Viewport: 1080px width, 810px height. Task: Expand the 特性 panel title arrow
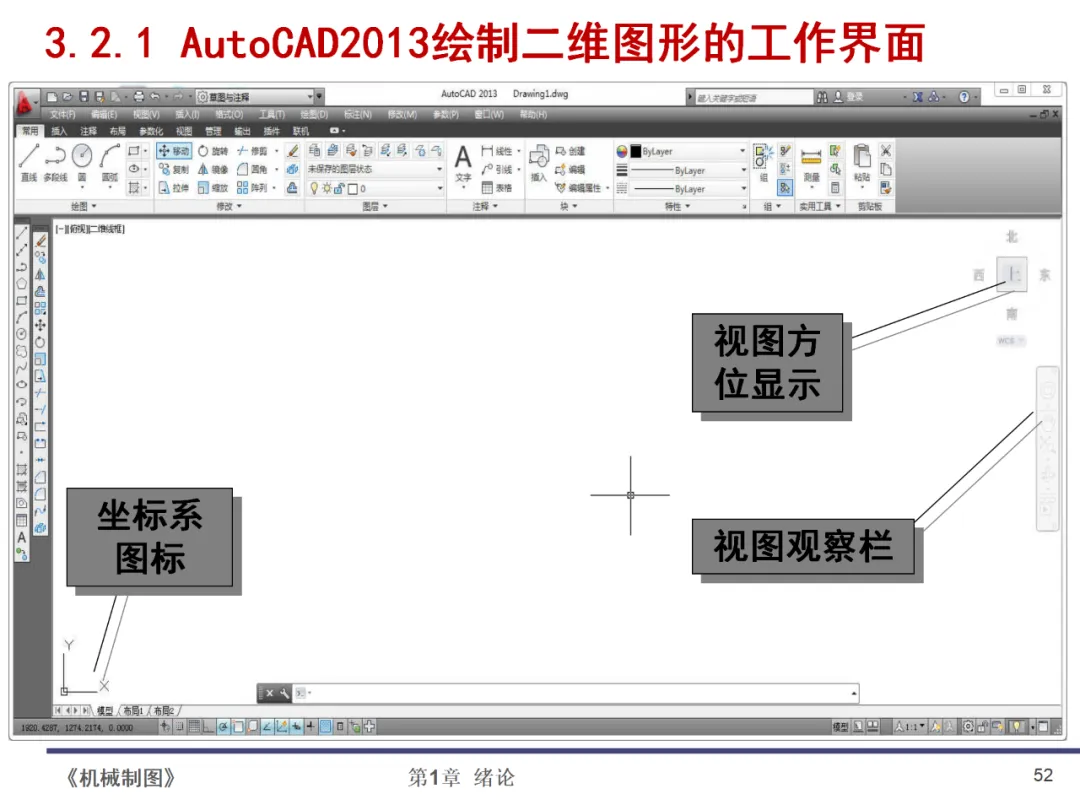pyautogui.click(x=687, y=206)
